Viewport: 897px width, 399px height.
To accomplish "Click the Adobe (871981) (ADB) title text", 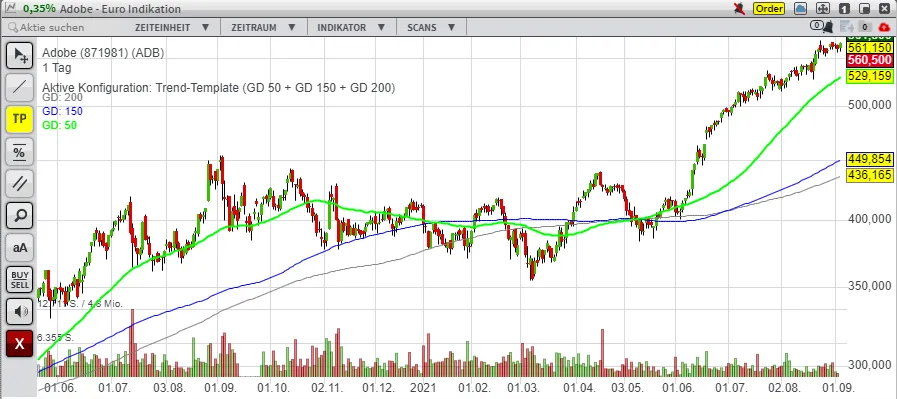I will [103, 53].
